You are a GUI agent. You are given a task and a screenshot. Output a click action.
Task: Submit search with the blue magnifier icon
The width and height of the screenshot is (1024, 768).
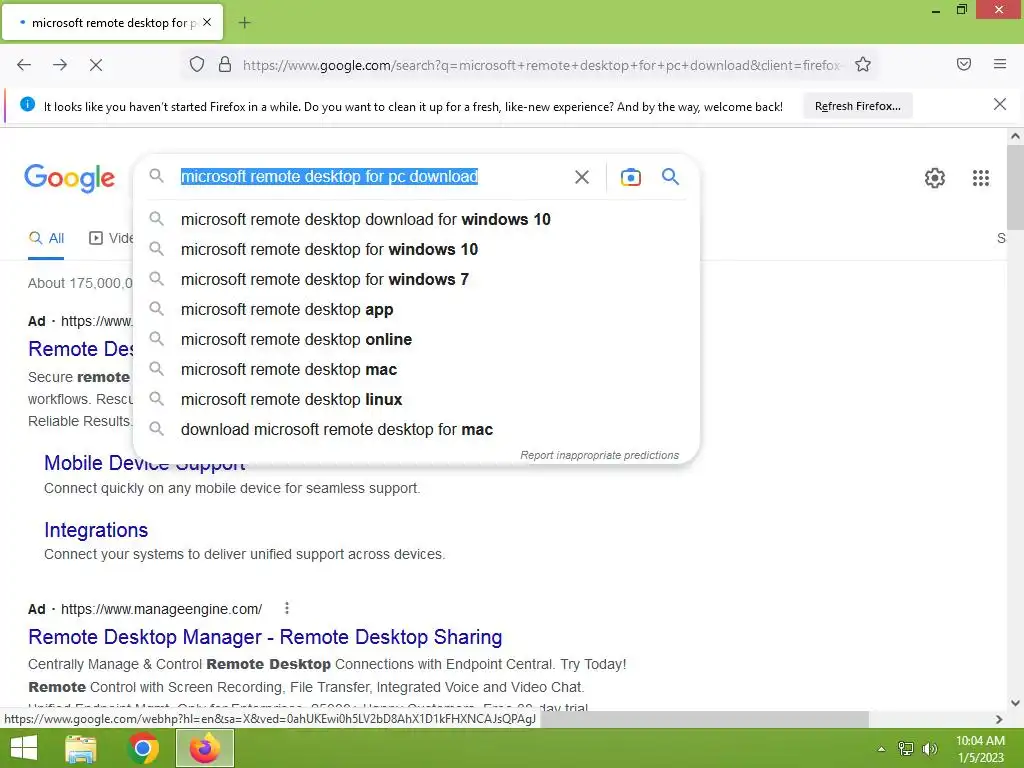(670, 176)
